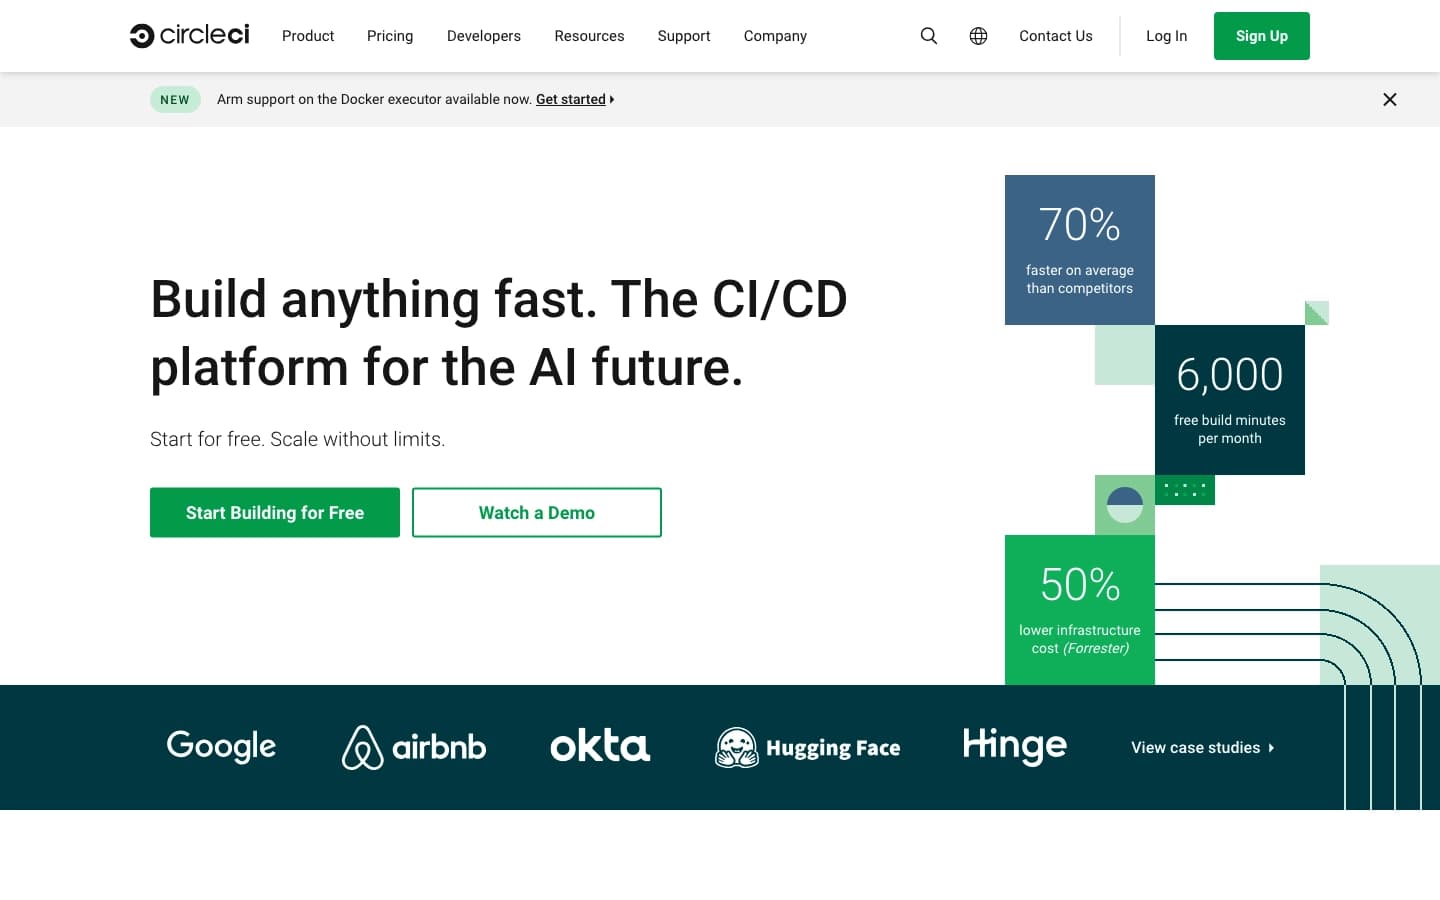Open the language globe icon
The width and height of the screenshot is (1440, 900).
pos(978,36)
